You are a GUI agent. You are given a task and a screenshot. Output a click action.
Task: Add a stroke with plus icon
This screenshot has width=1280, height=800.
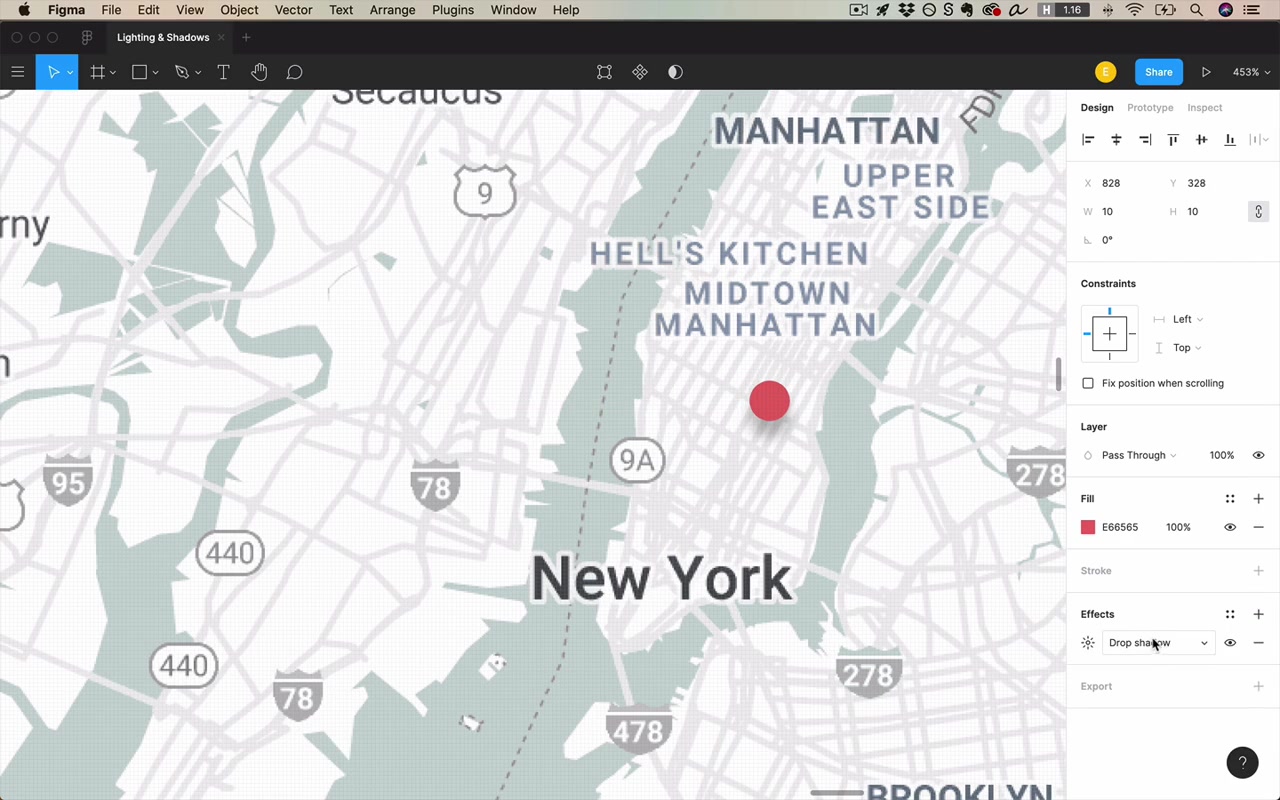click(1258, 571)
